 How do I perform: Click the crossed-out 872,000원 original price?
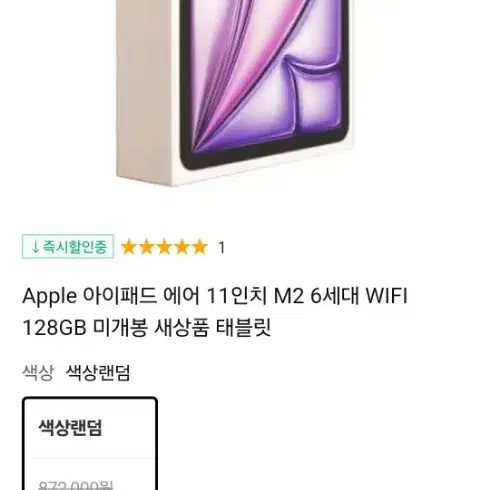(76, 485)
